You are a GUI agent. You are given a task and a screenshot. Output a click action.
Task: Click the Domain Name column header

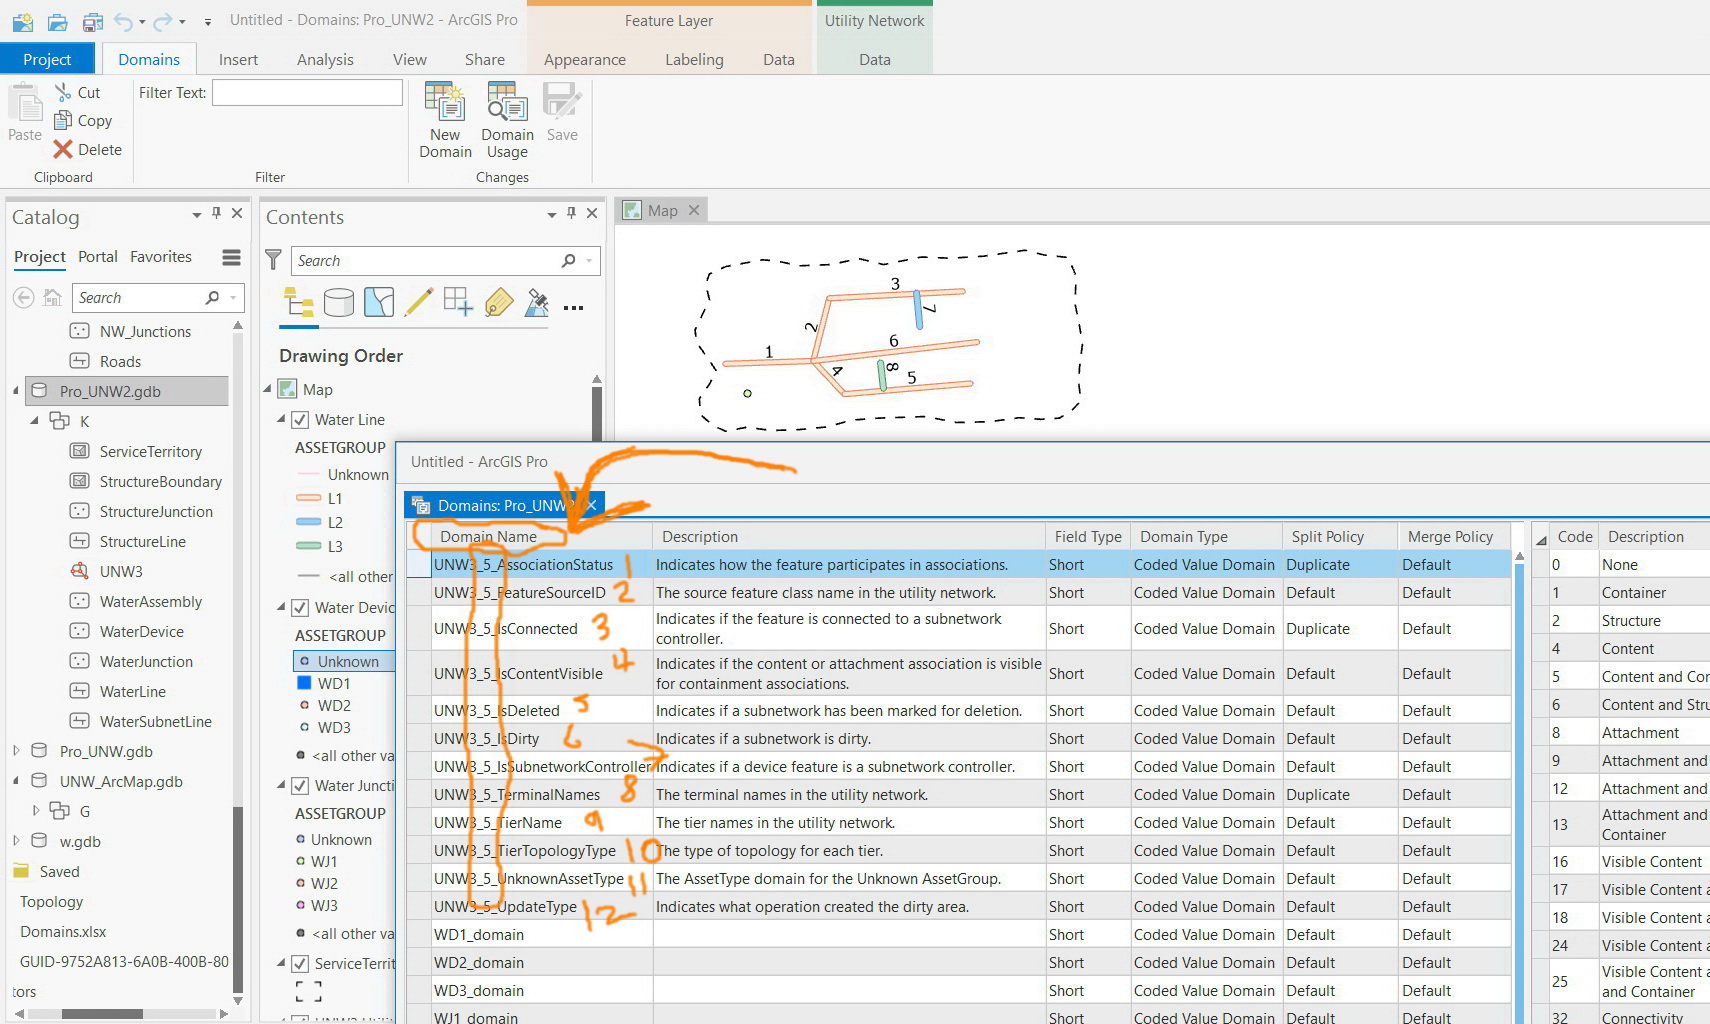[489, 537]
